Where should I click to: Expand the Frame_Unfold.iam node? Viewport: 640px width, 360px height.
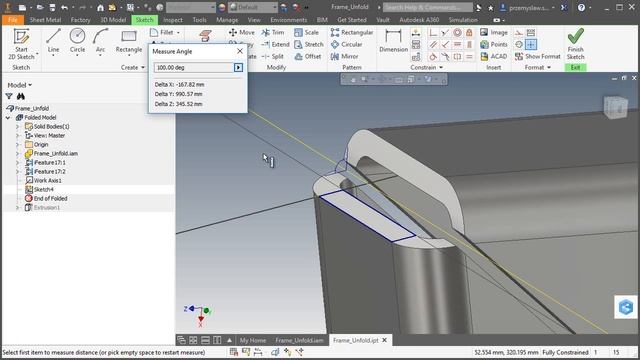coord(17,153)
